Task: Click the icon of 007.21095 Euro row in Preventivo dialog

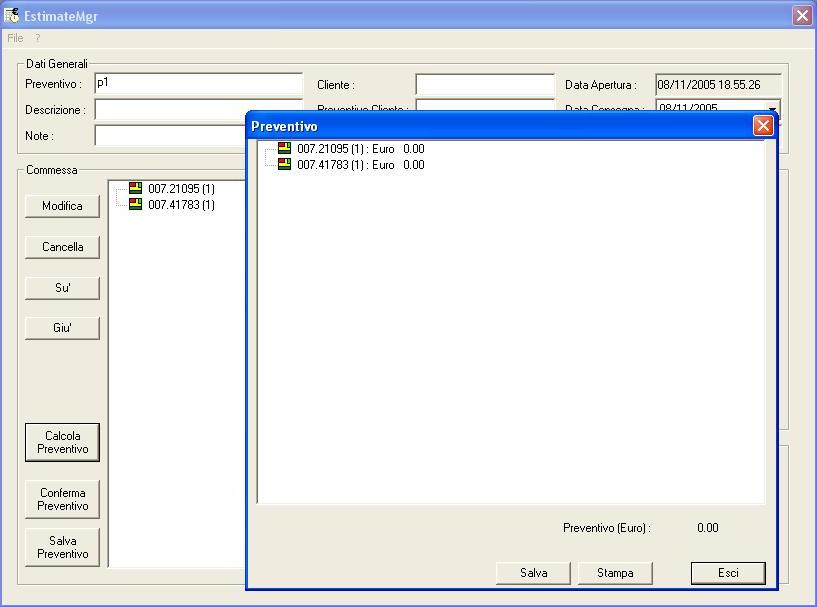Action: click(284, 148)
